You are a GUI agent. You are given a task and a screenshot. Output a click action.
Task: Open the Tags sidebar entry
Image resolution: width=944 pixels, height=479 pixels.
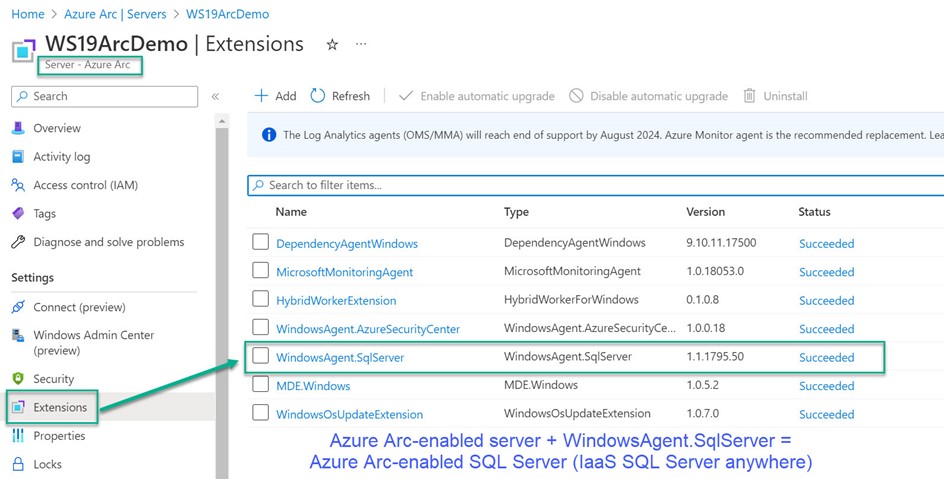point(45,214)
